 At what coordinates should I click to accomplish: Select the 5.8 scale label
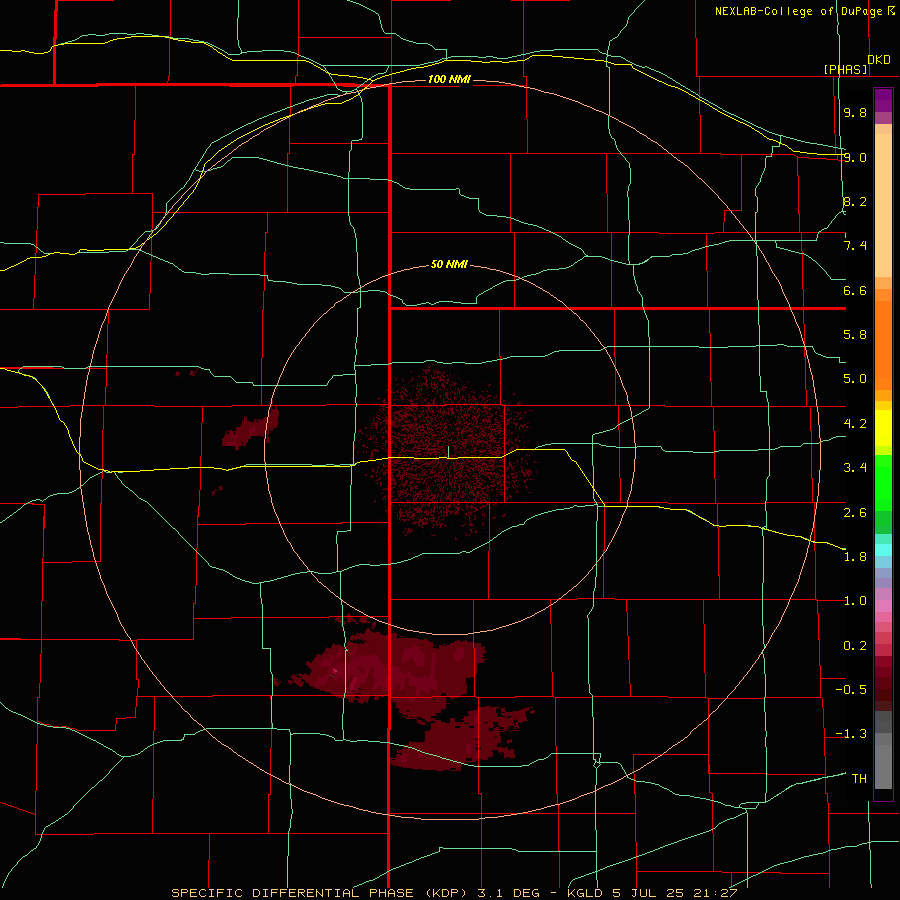click(x=855, y=335)
